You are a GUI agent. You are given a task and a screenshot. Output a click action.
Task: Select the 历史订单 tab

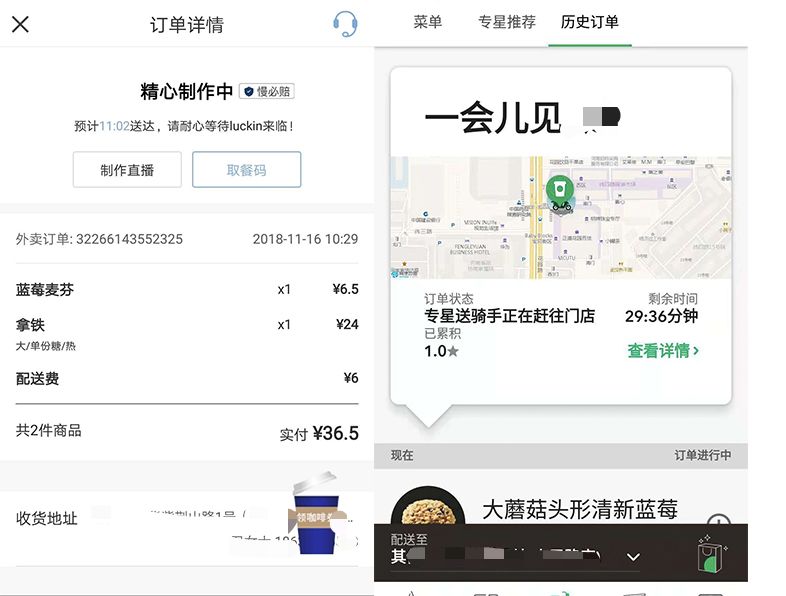(x=589, y=22)
